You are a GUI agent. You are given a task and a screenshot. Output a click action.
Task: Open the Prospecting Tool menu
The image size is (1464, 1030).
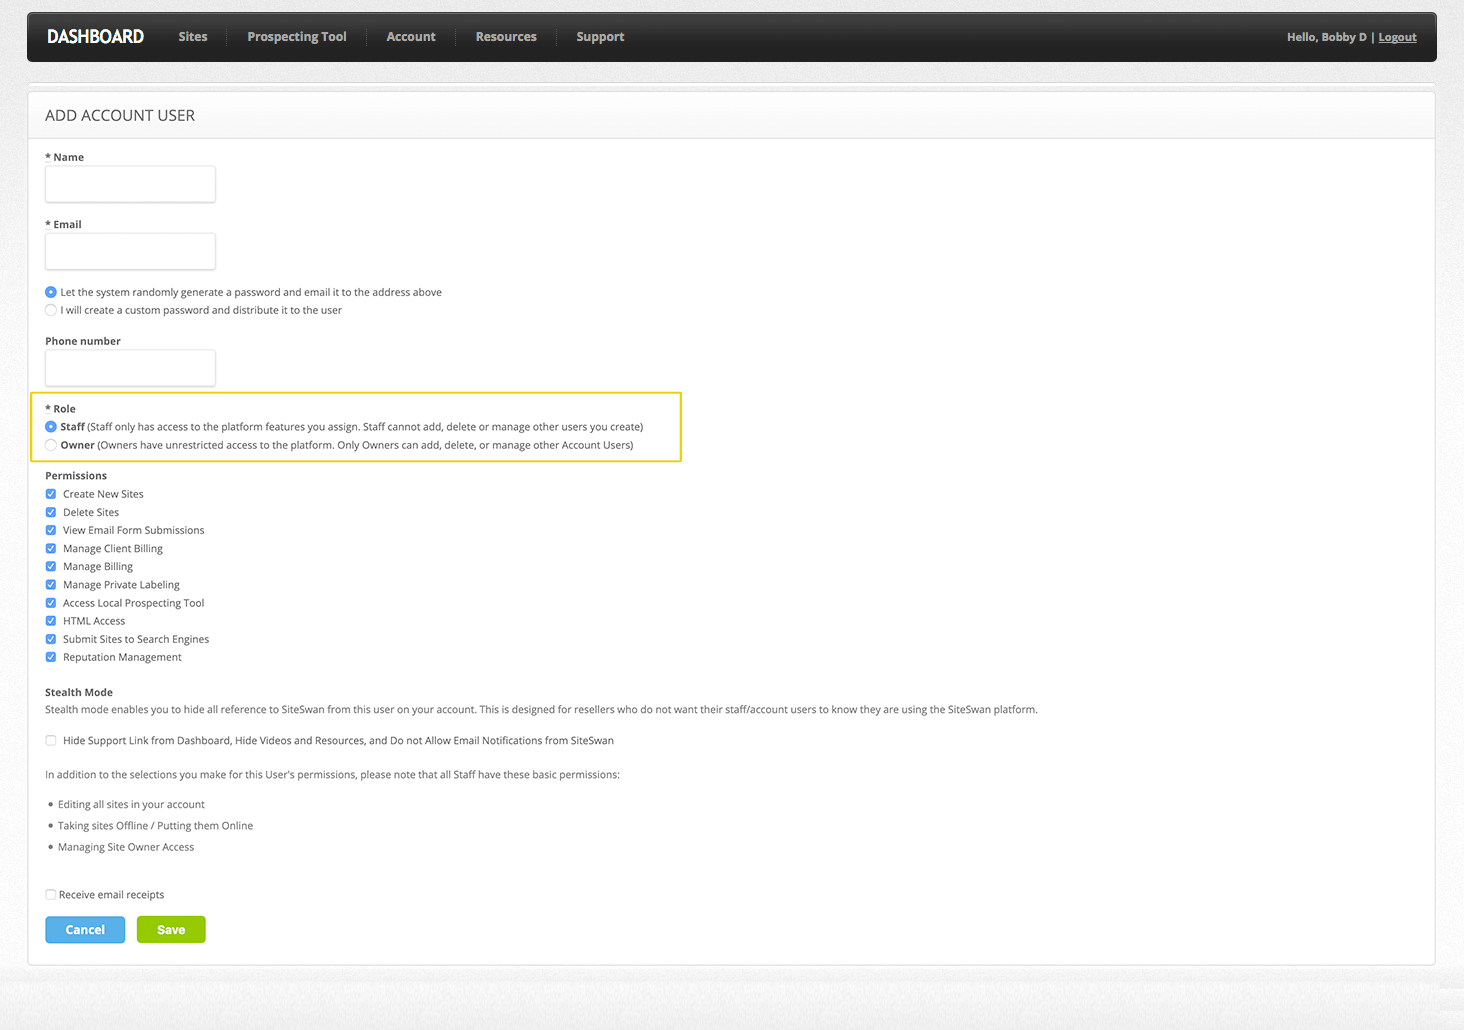click(296, 37)
